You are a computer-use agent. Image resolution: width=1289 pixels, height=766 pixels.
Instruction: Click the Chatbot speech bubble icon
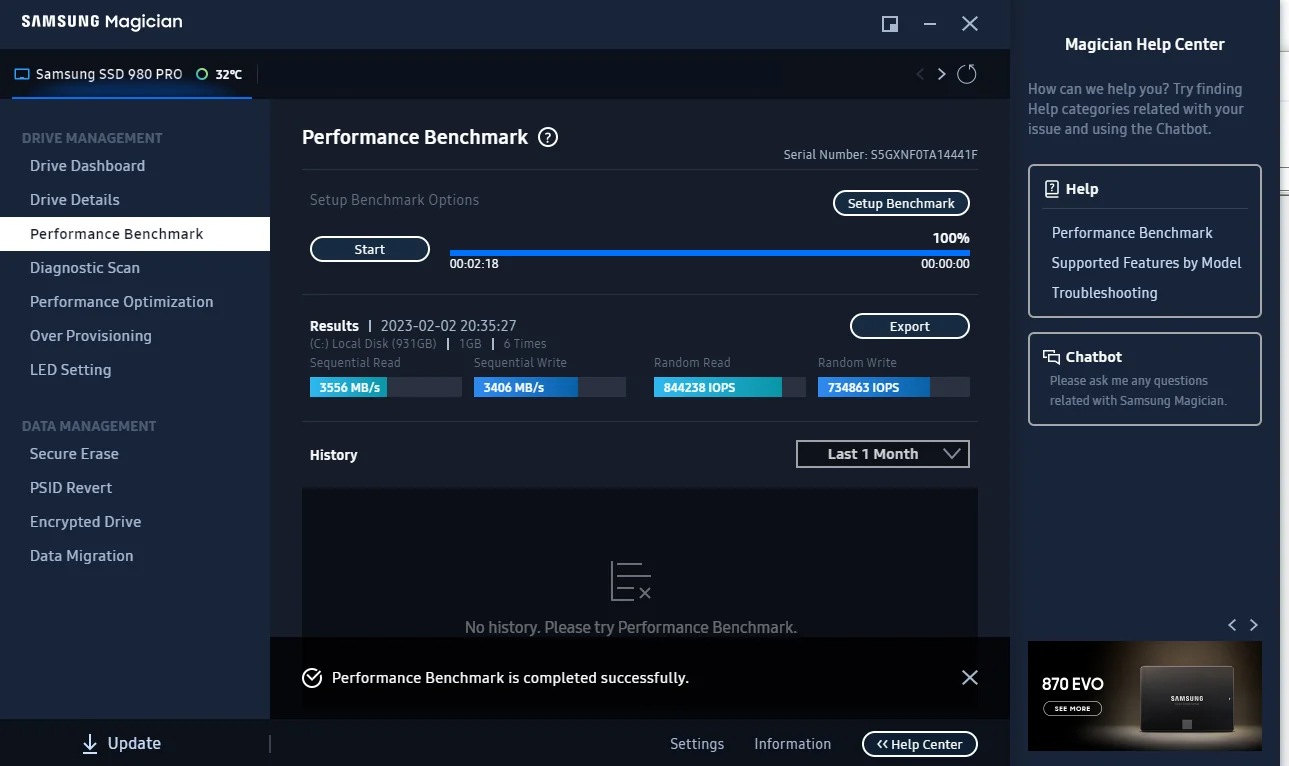point(1052,357)
